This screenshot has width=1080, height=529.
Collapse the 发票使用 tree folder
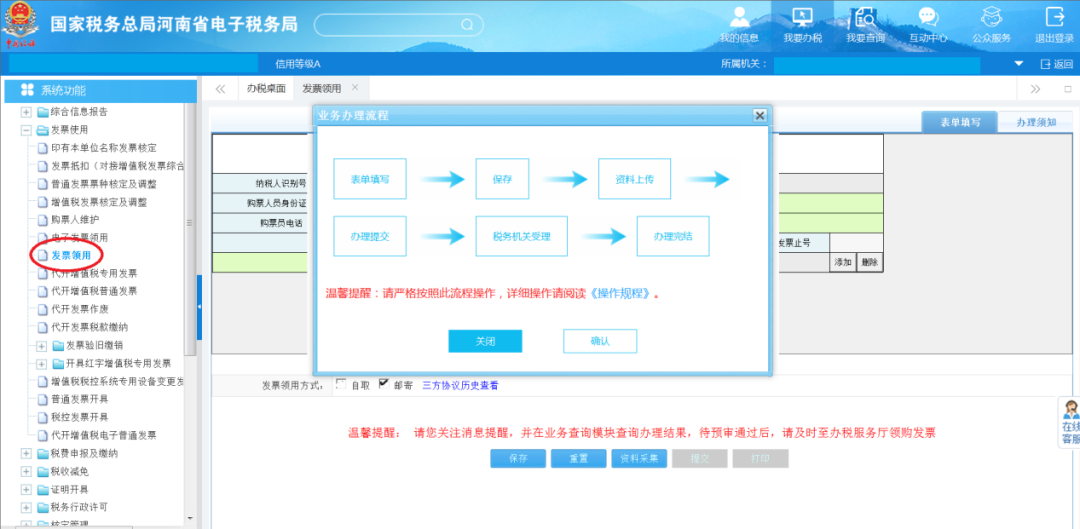coord(27,130)
